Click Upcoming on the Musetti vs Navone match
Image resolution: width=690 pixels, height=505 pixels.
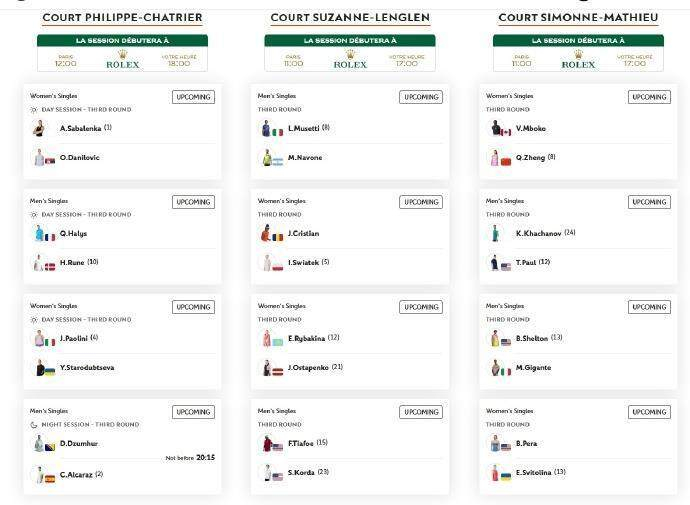click(x=421, y=97)
